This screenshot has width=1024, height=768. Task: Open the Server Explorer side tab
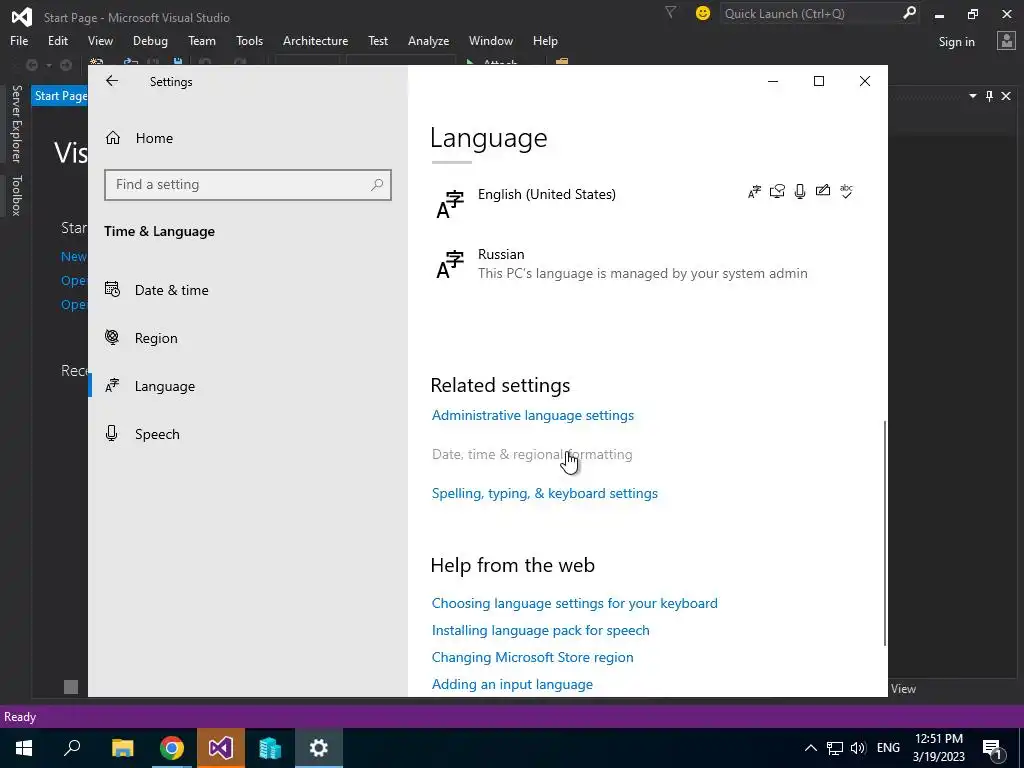[x=16, y=123]
